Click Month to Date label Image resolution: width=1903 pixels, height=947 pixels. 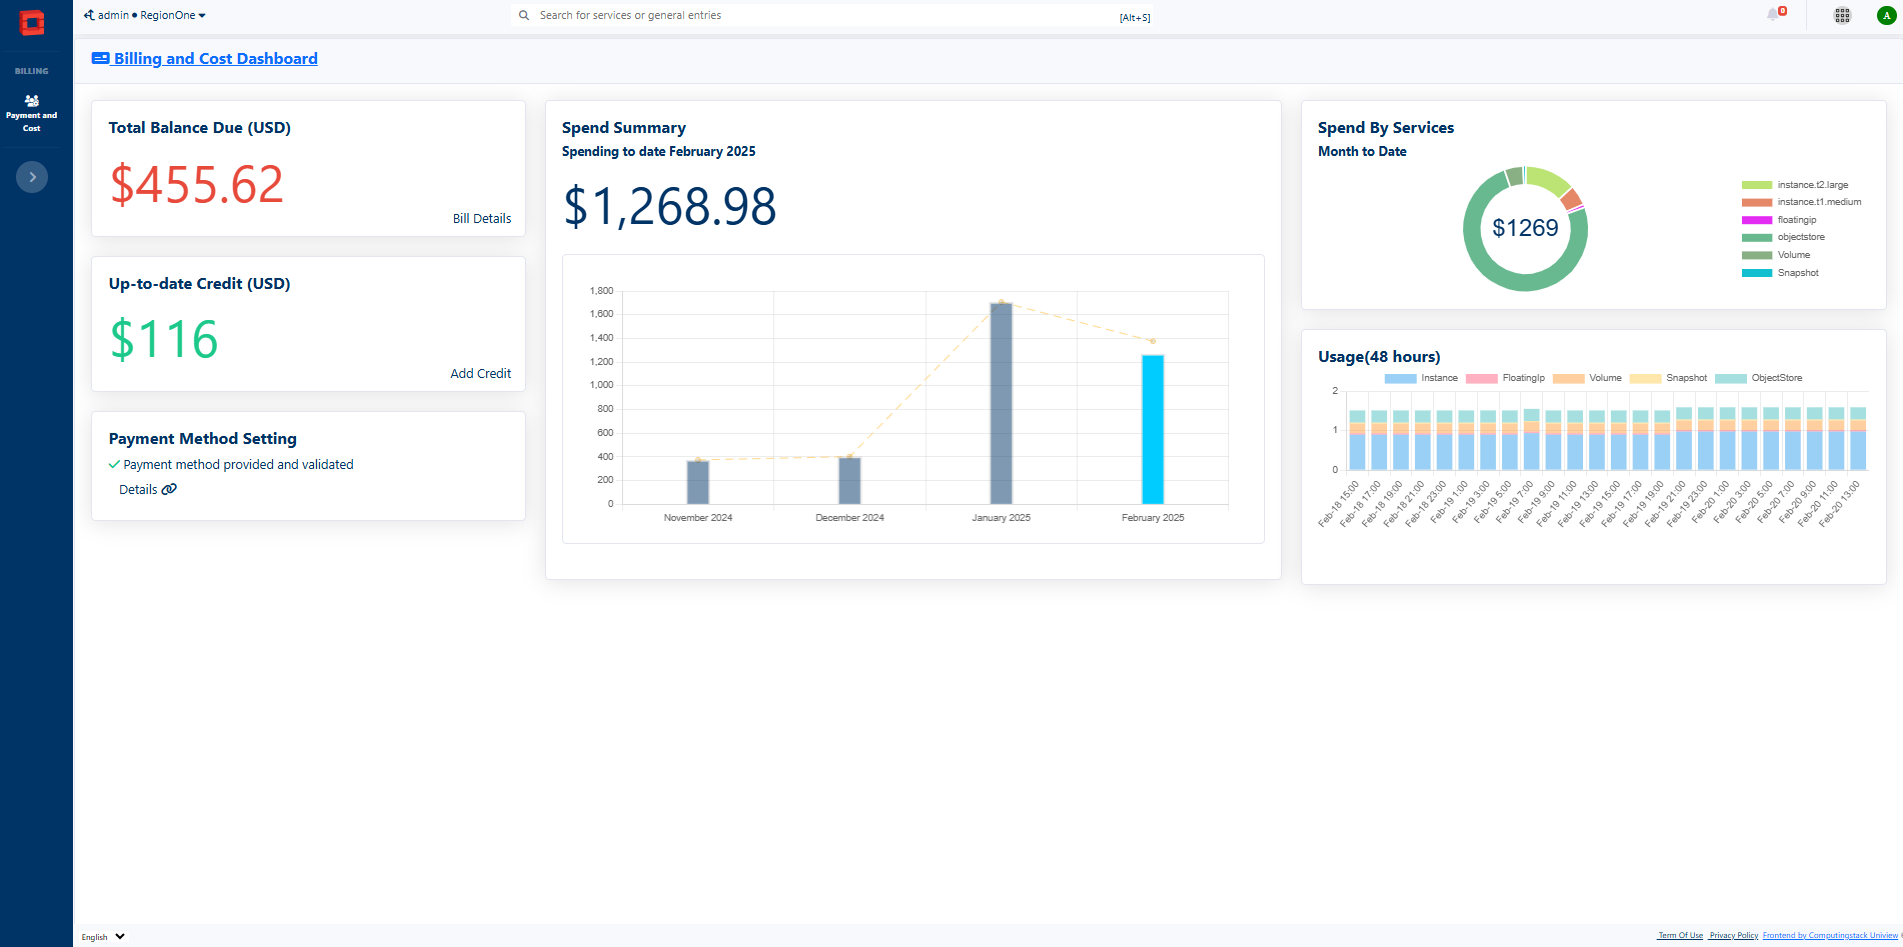pos(1362,152)
